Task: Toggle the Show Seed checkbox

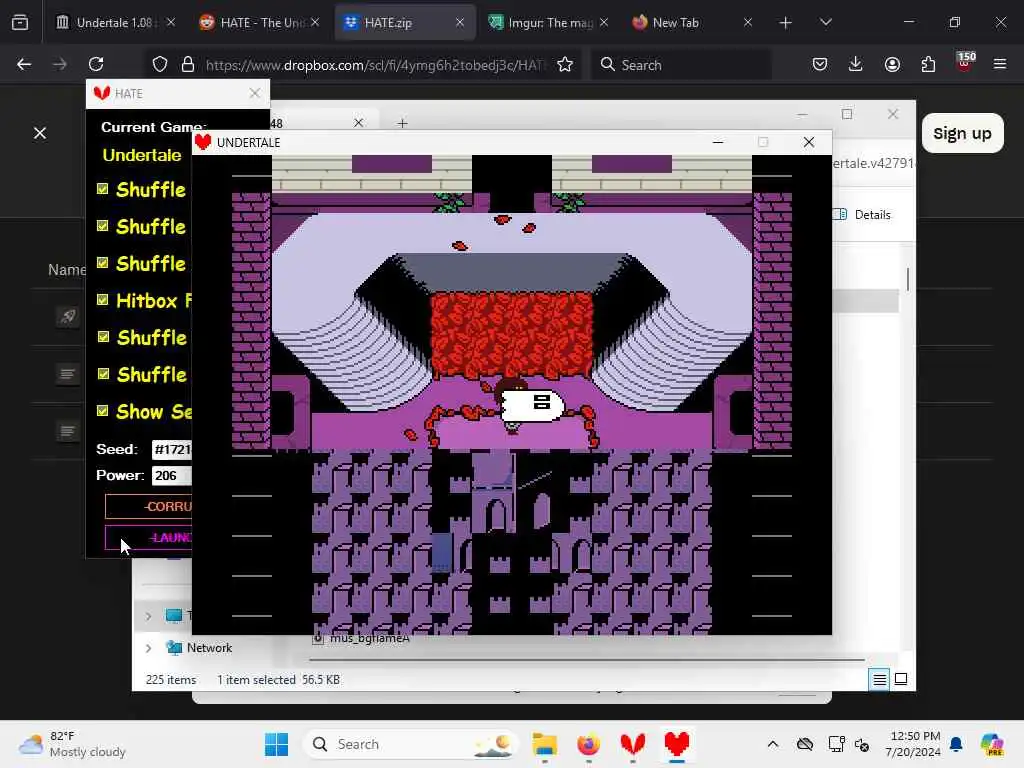Action: pyautogui.click(x=103, y=411)
